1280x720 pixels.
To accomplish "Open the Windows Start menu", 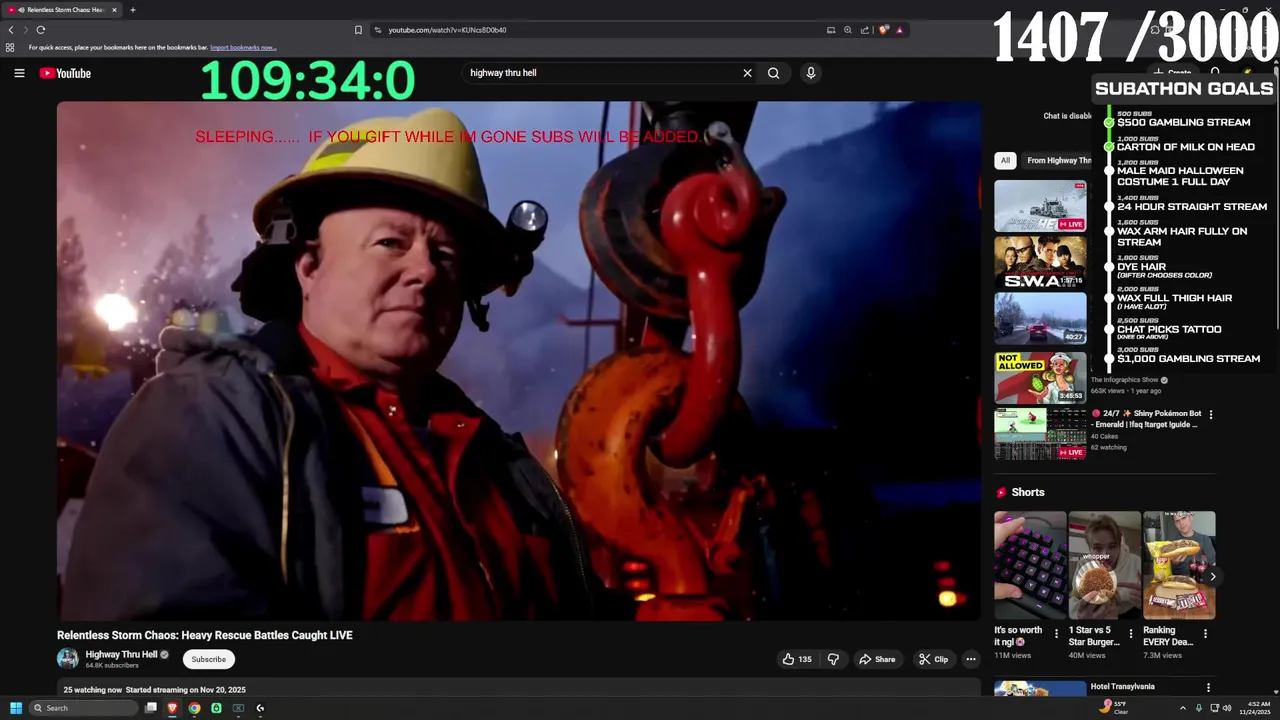I will [x=16, y=708].
